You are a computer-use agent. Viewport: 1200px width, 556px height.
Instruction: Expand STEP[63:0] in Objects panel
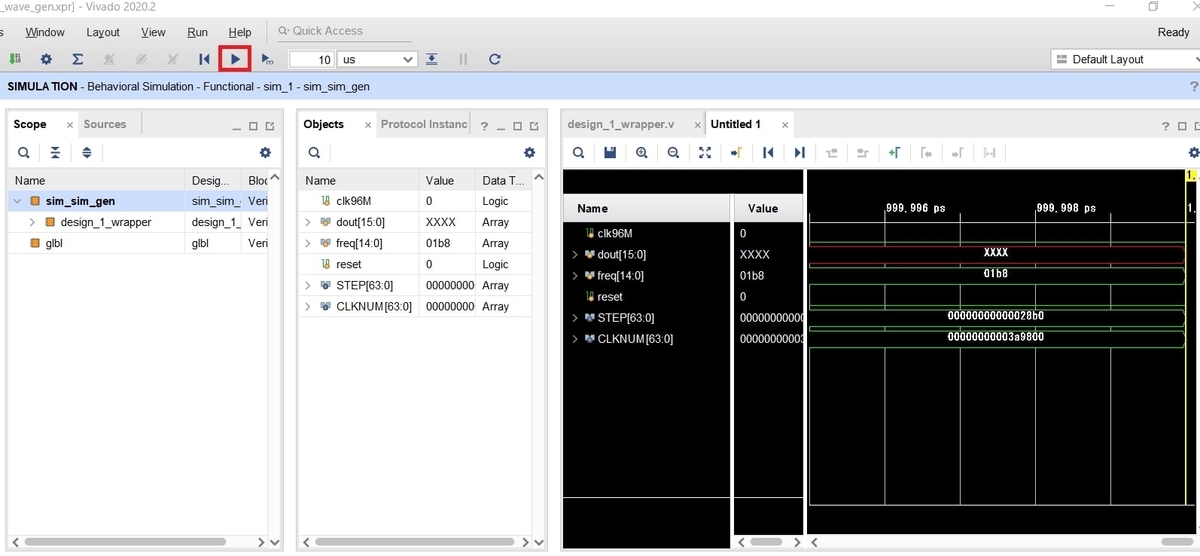click(309, 285)
